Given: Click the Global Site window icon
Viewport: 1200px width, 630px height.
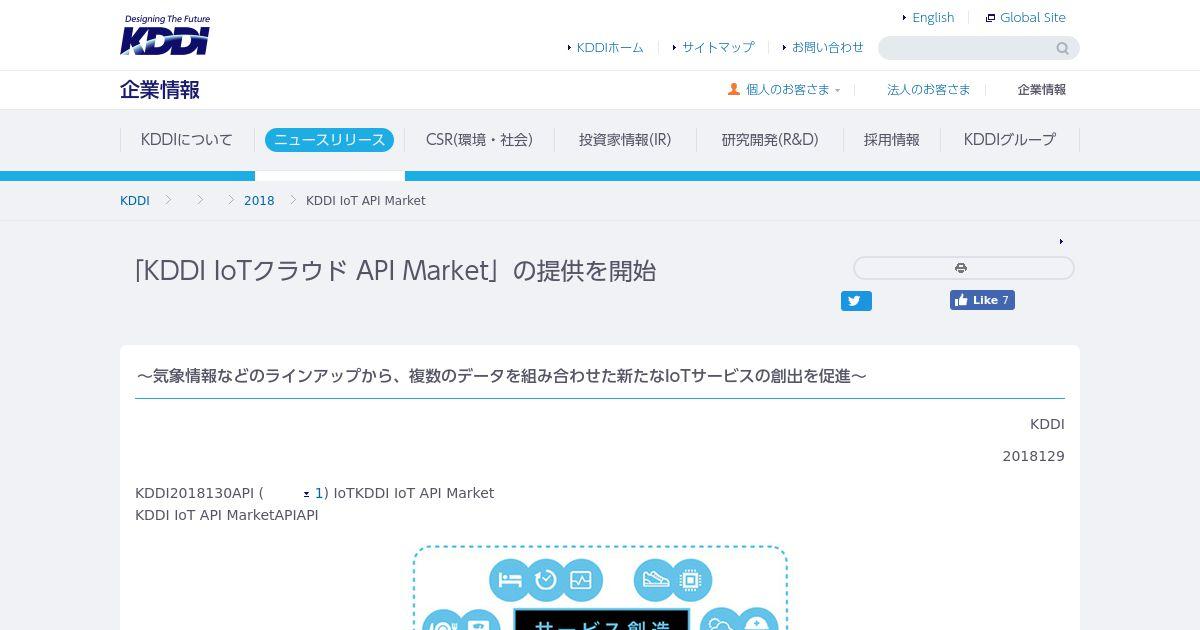Looking at the screenshot, I should (x=990, y=18).
